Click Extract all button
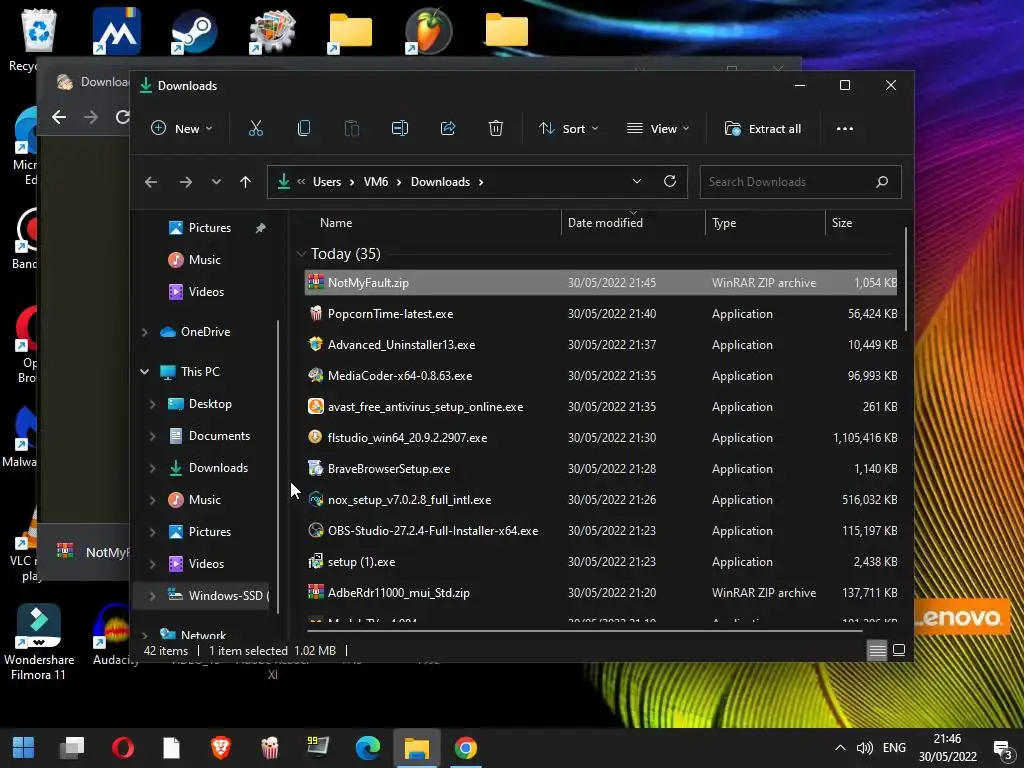The height and width of the screenshot is (768, 1024). pos(763,129)
